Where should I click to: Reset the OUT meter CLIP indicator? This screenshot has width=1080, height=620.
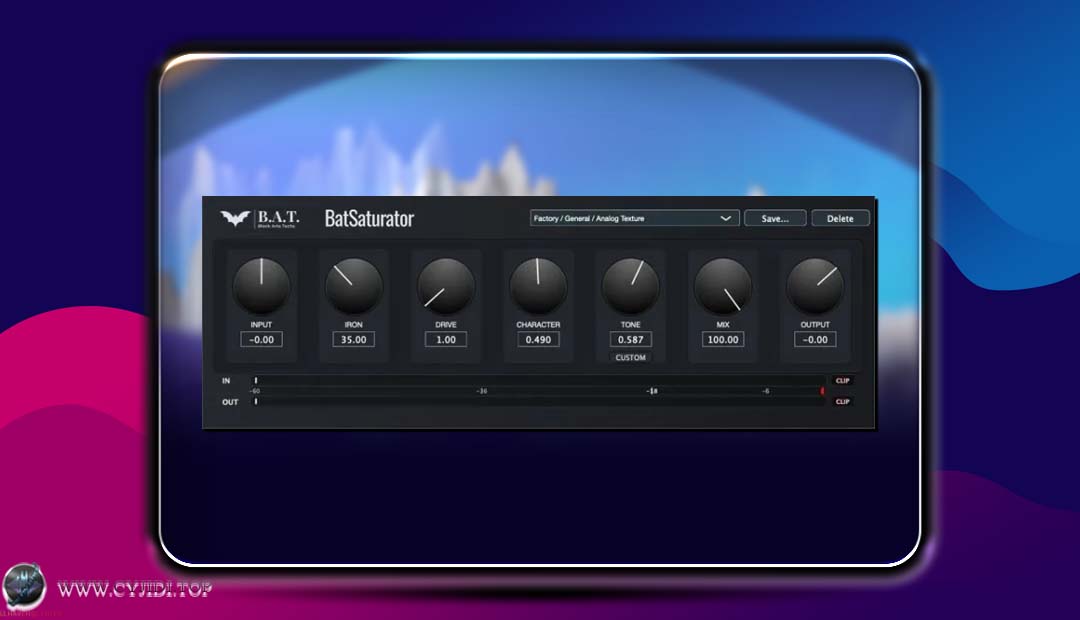[x=841, y=401]
